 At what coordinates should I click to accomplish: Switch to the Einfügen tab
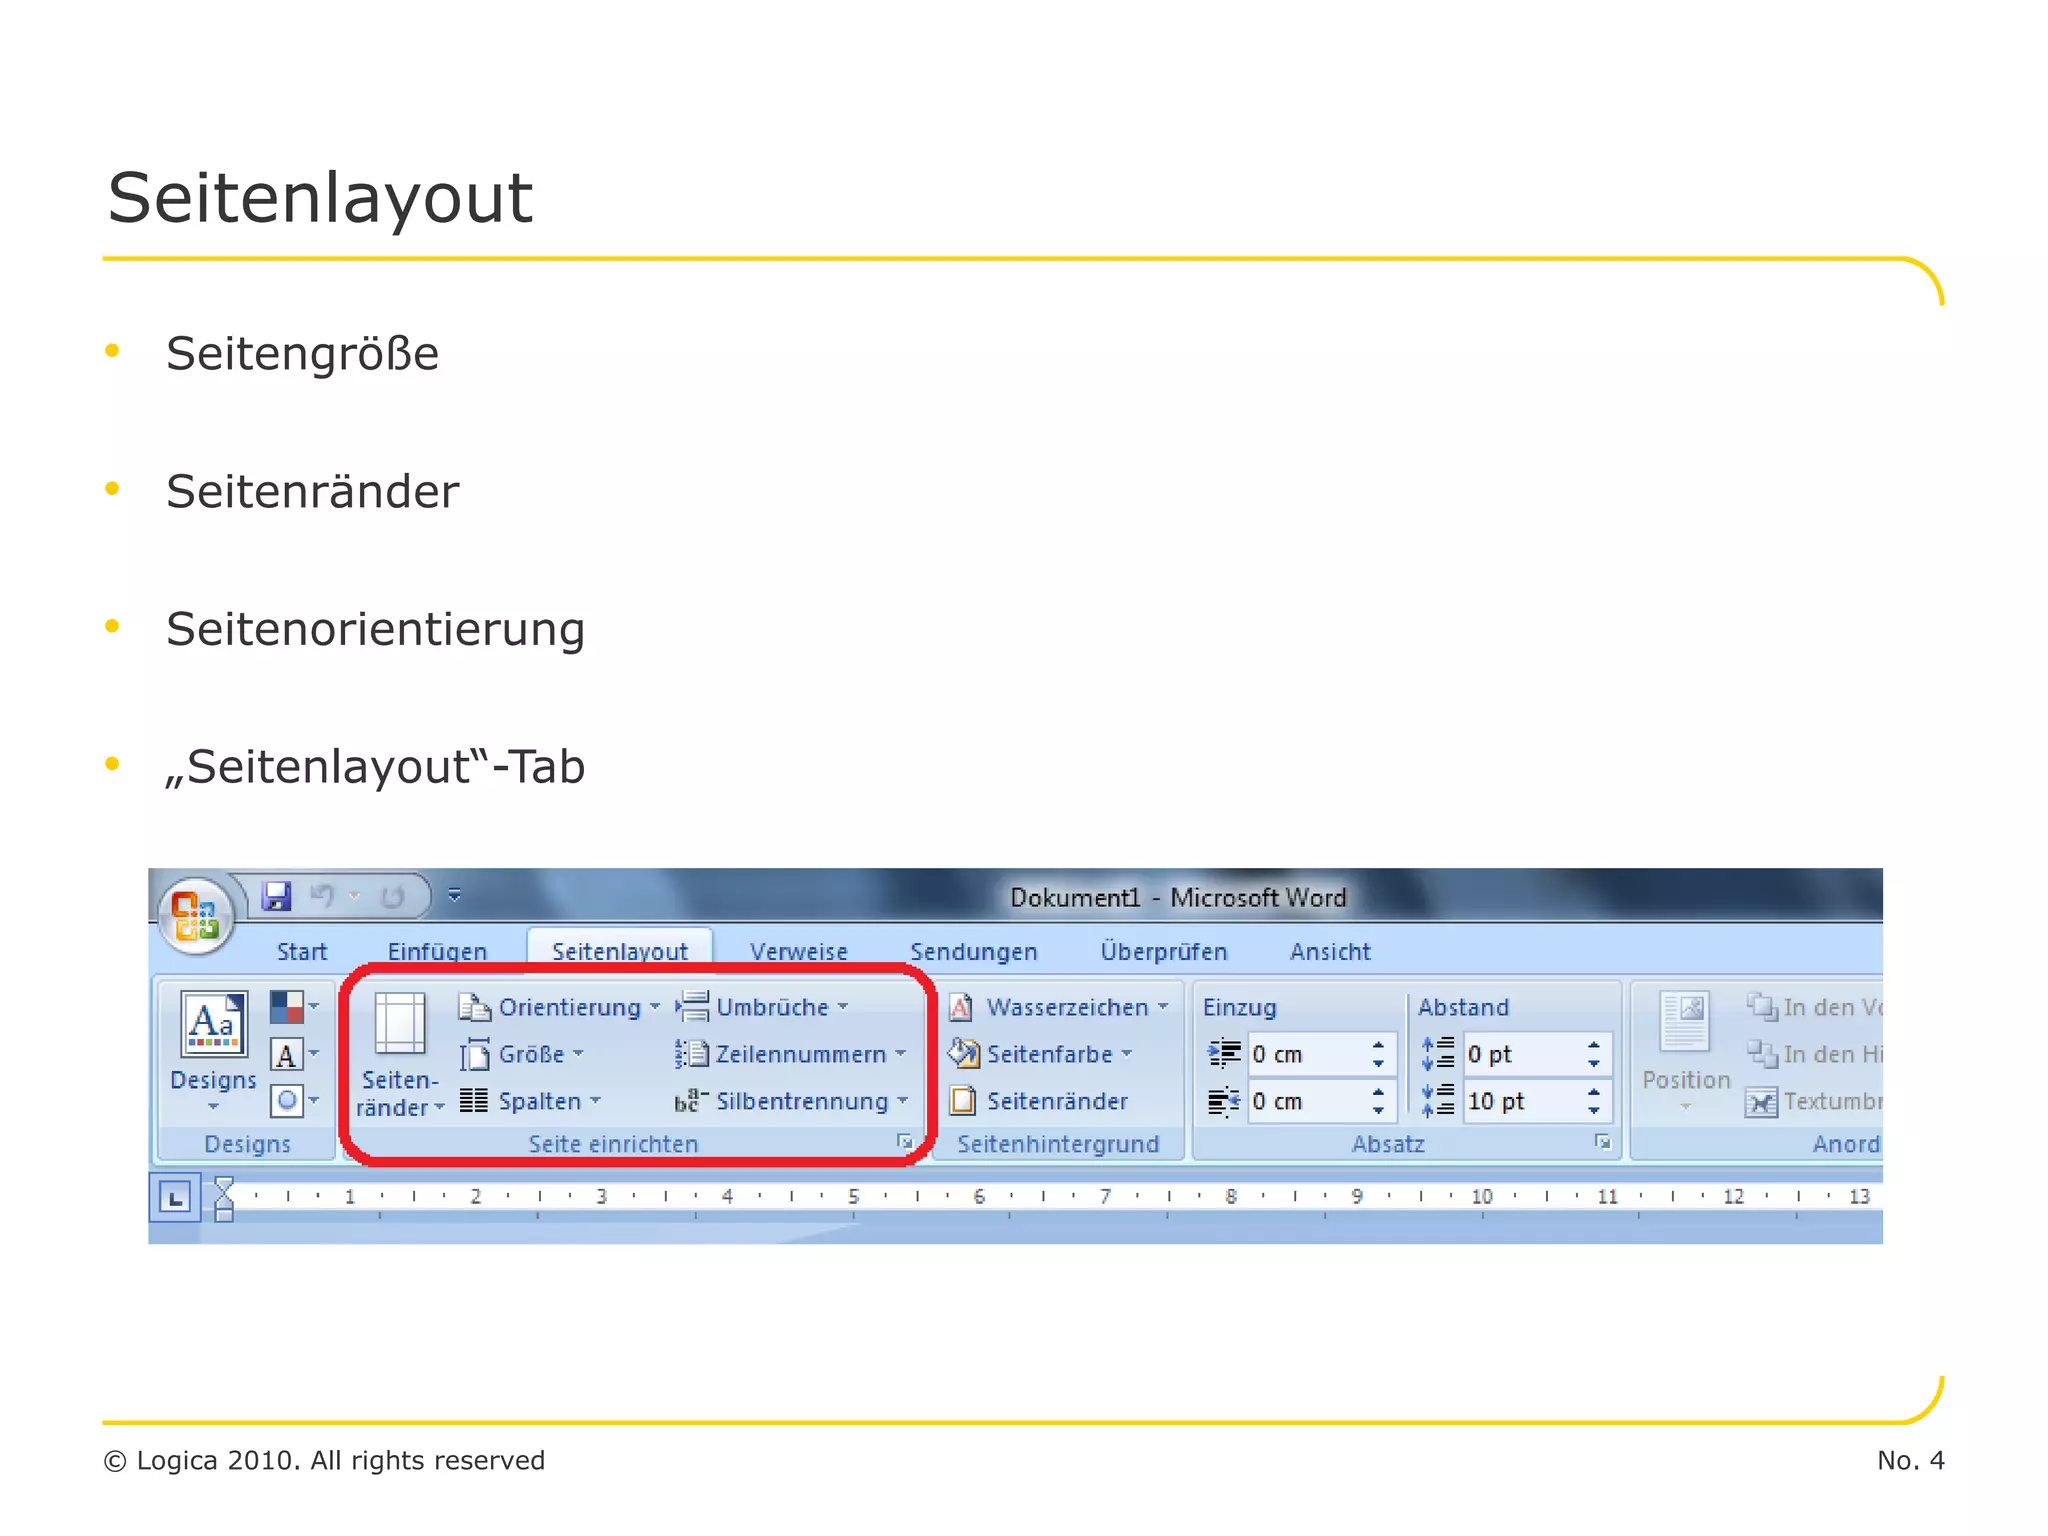click(x=437, y=951)
